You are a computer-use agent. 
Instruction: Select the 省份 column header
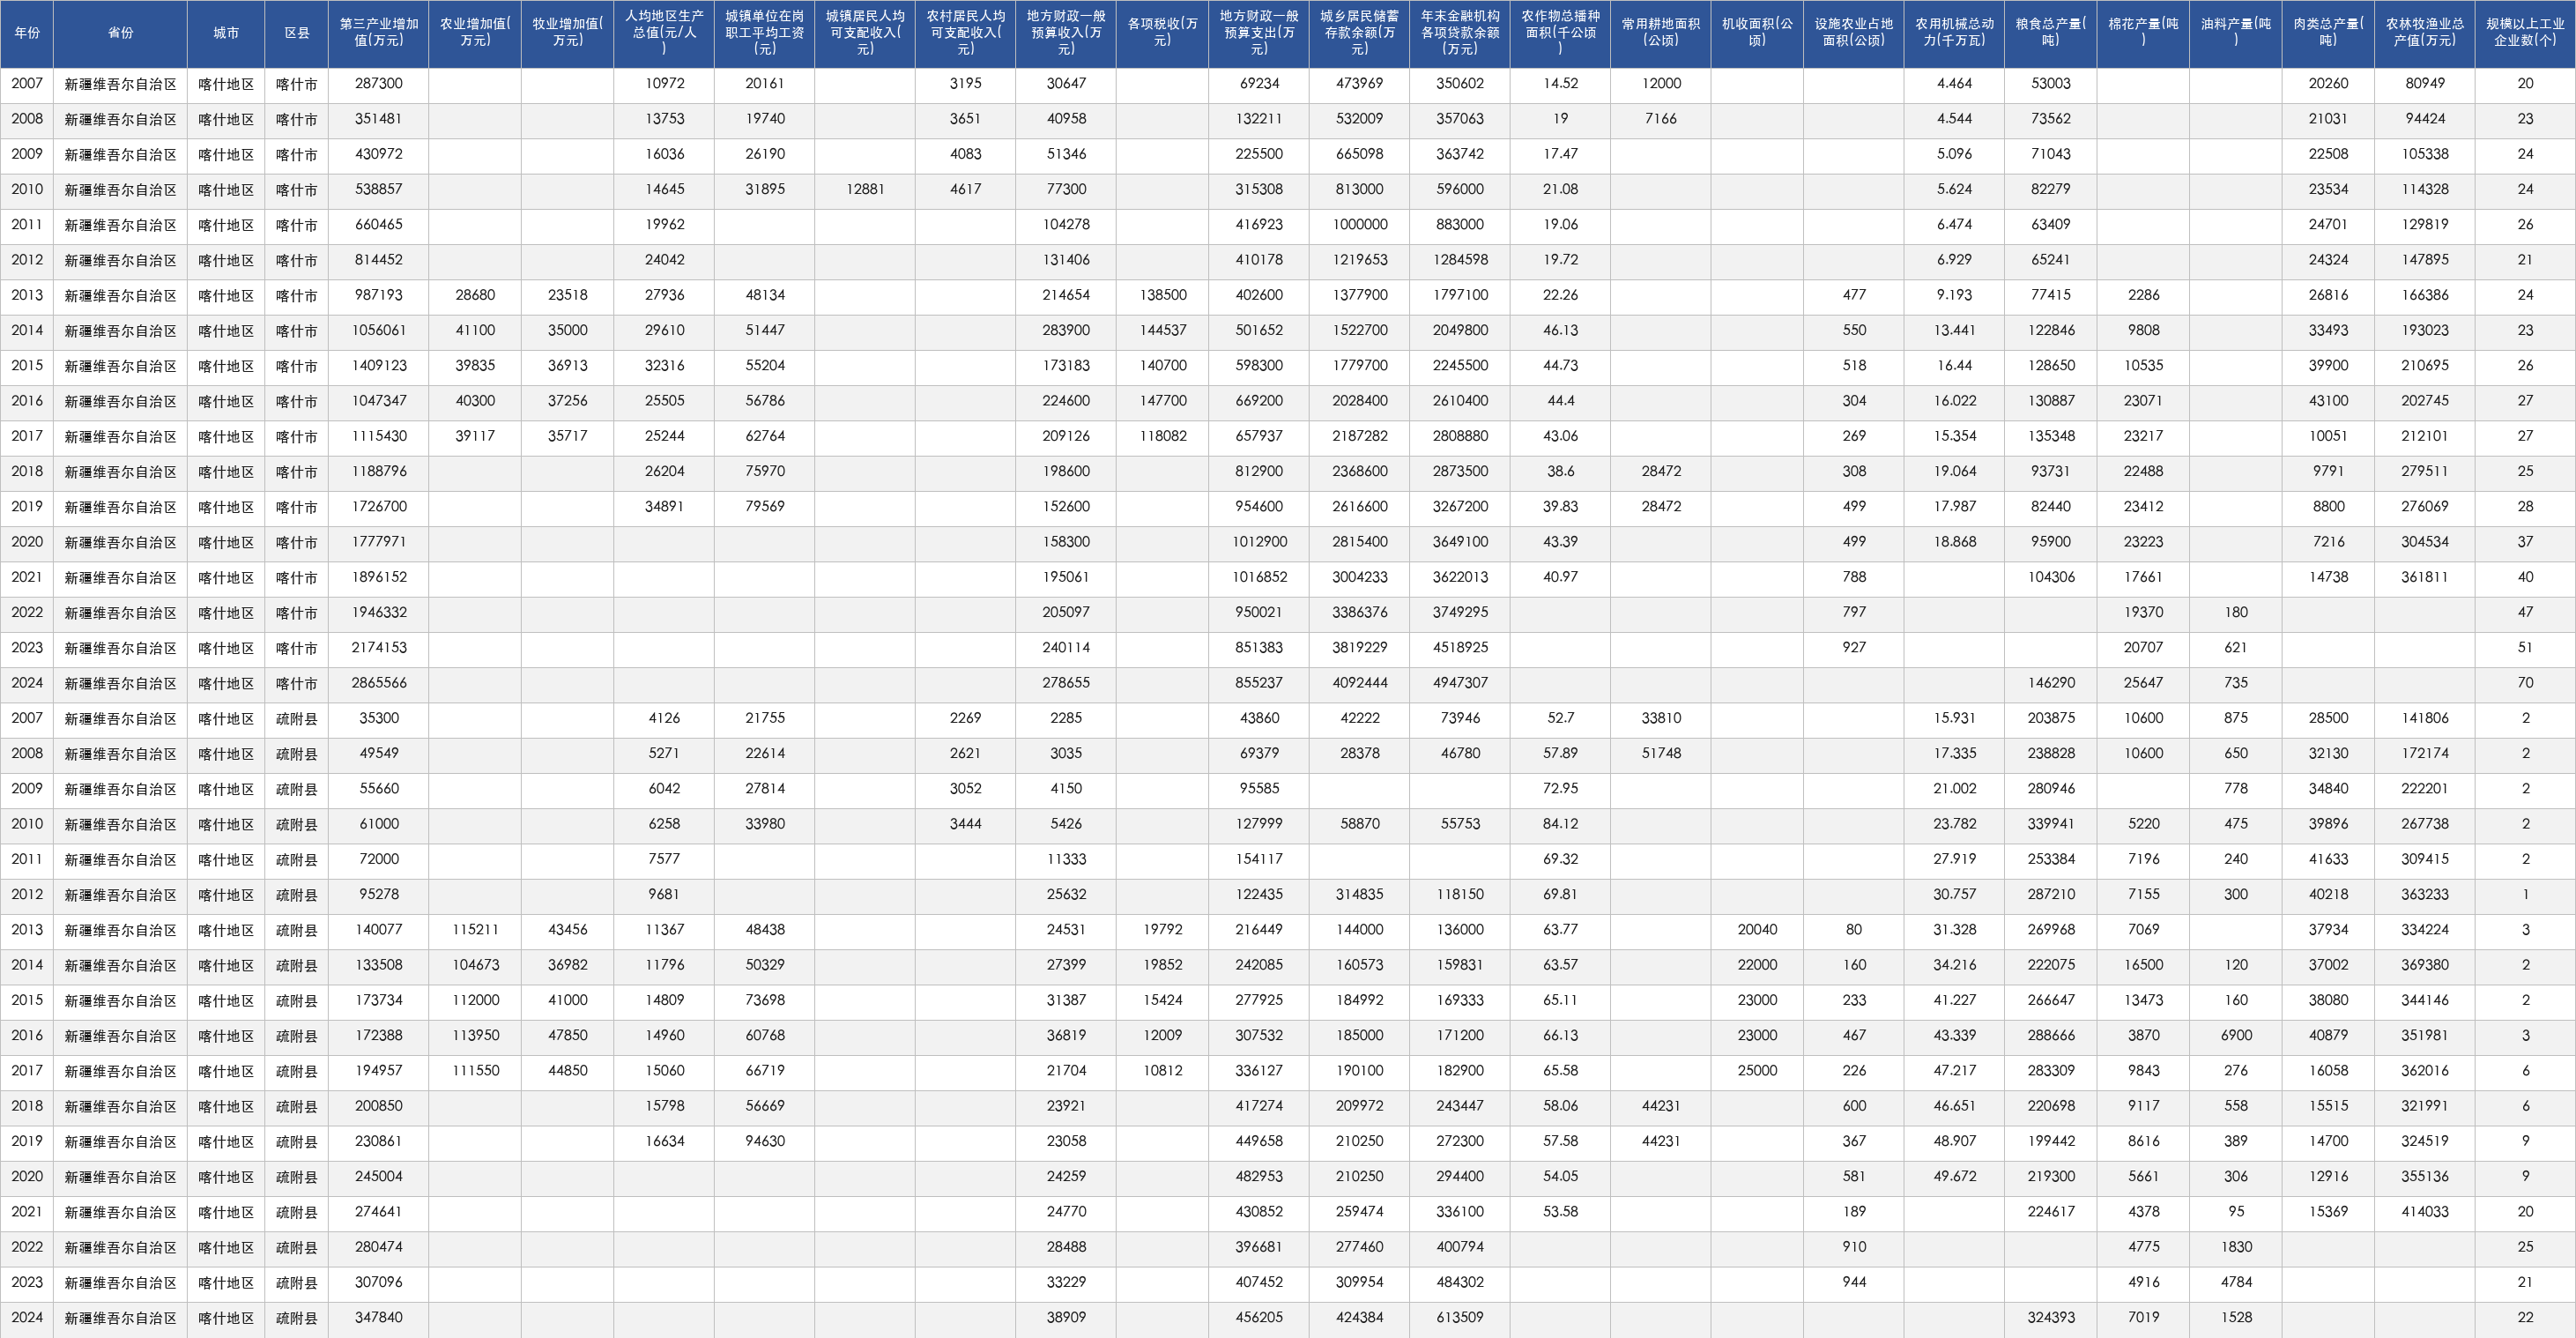120,33
